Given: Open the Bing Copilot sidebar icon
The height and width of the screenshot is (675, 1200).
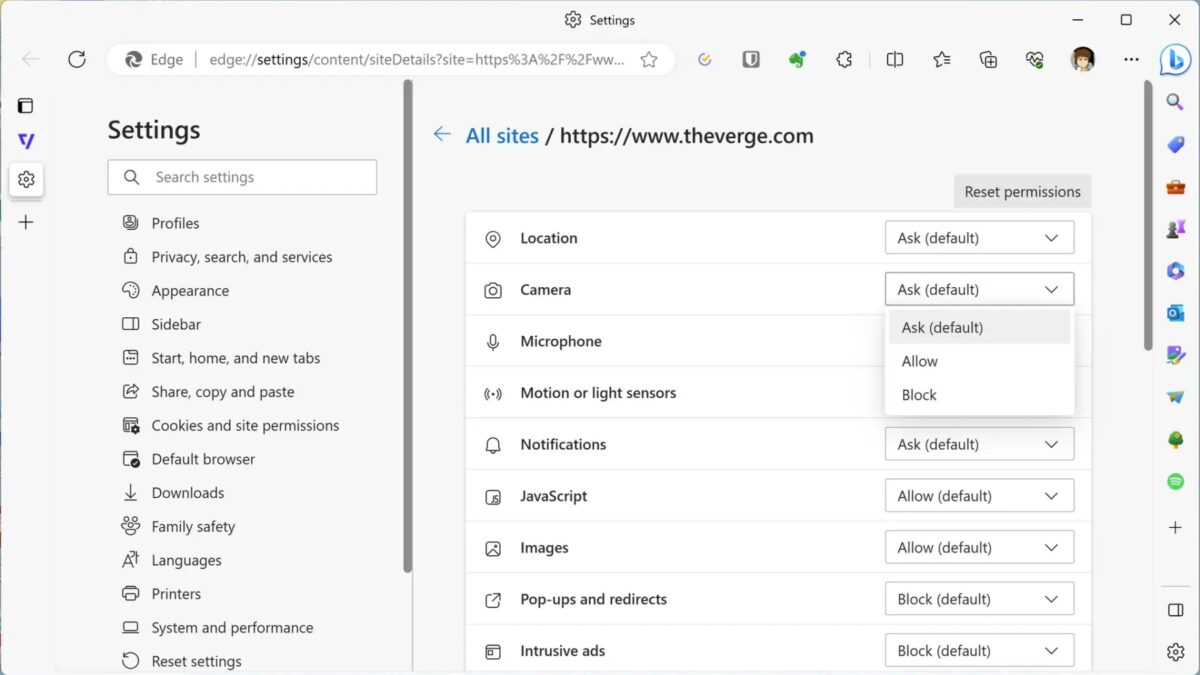Looking at the screenshot, I should click(x=1175, y=59).
